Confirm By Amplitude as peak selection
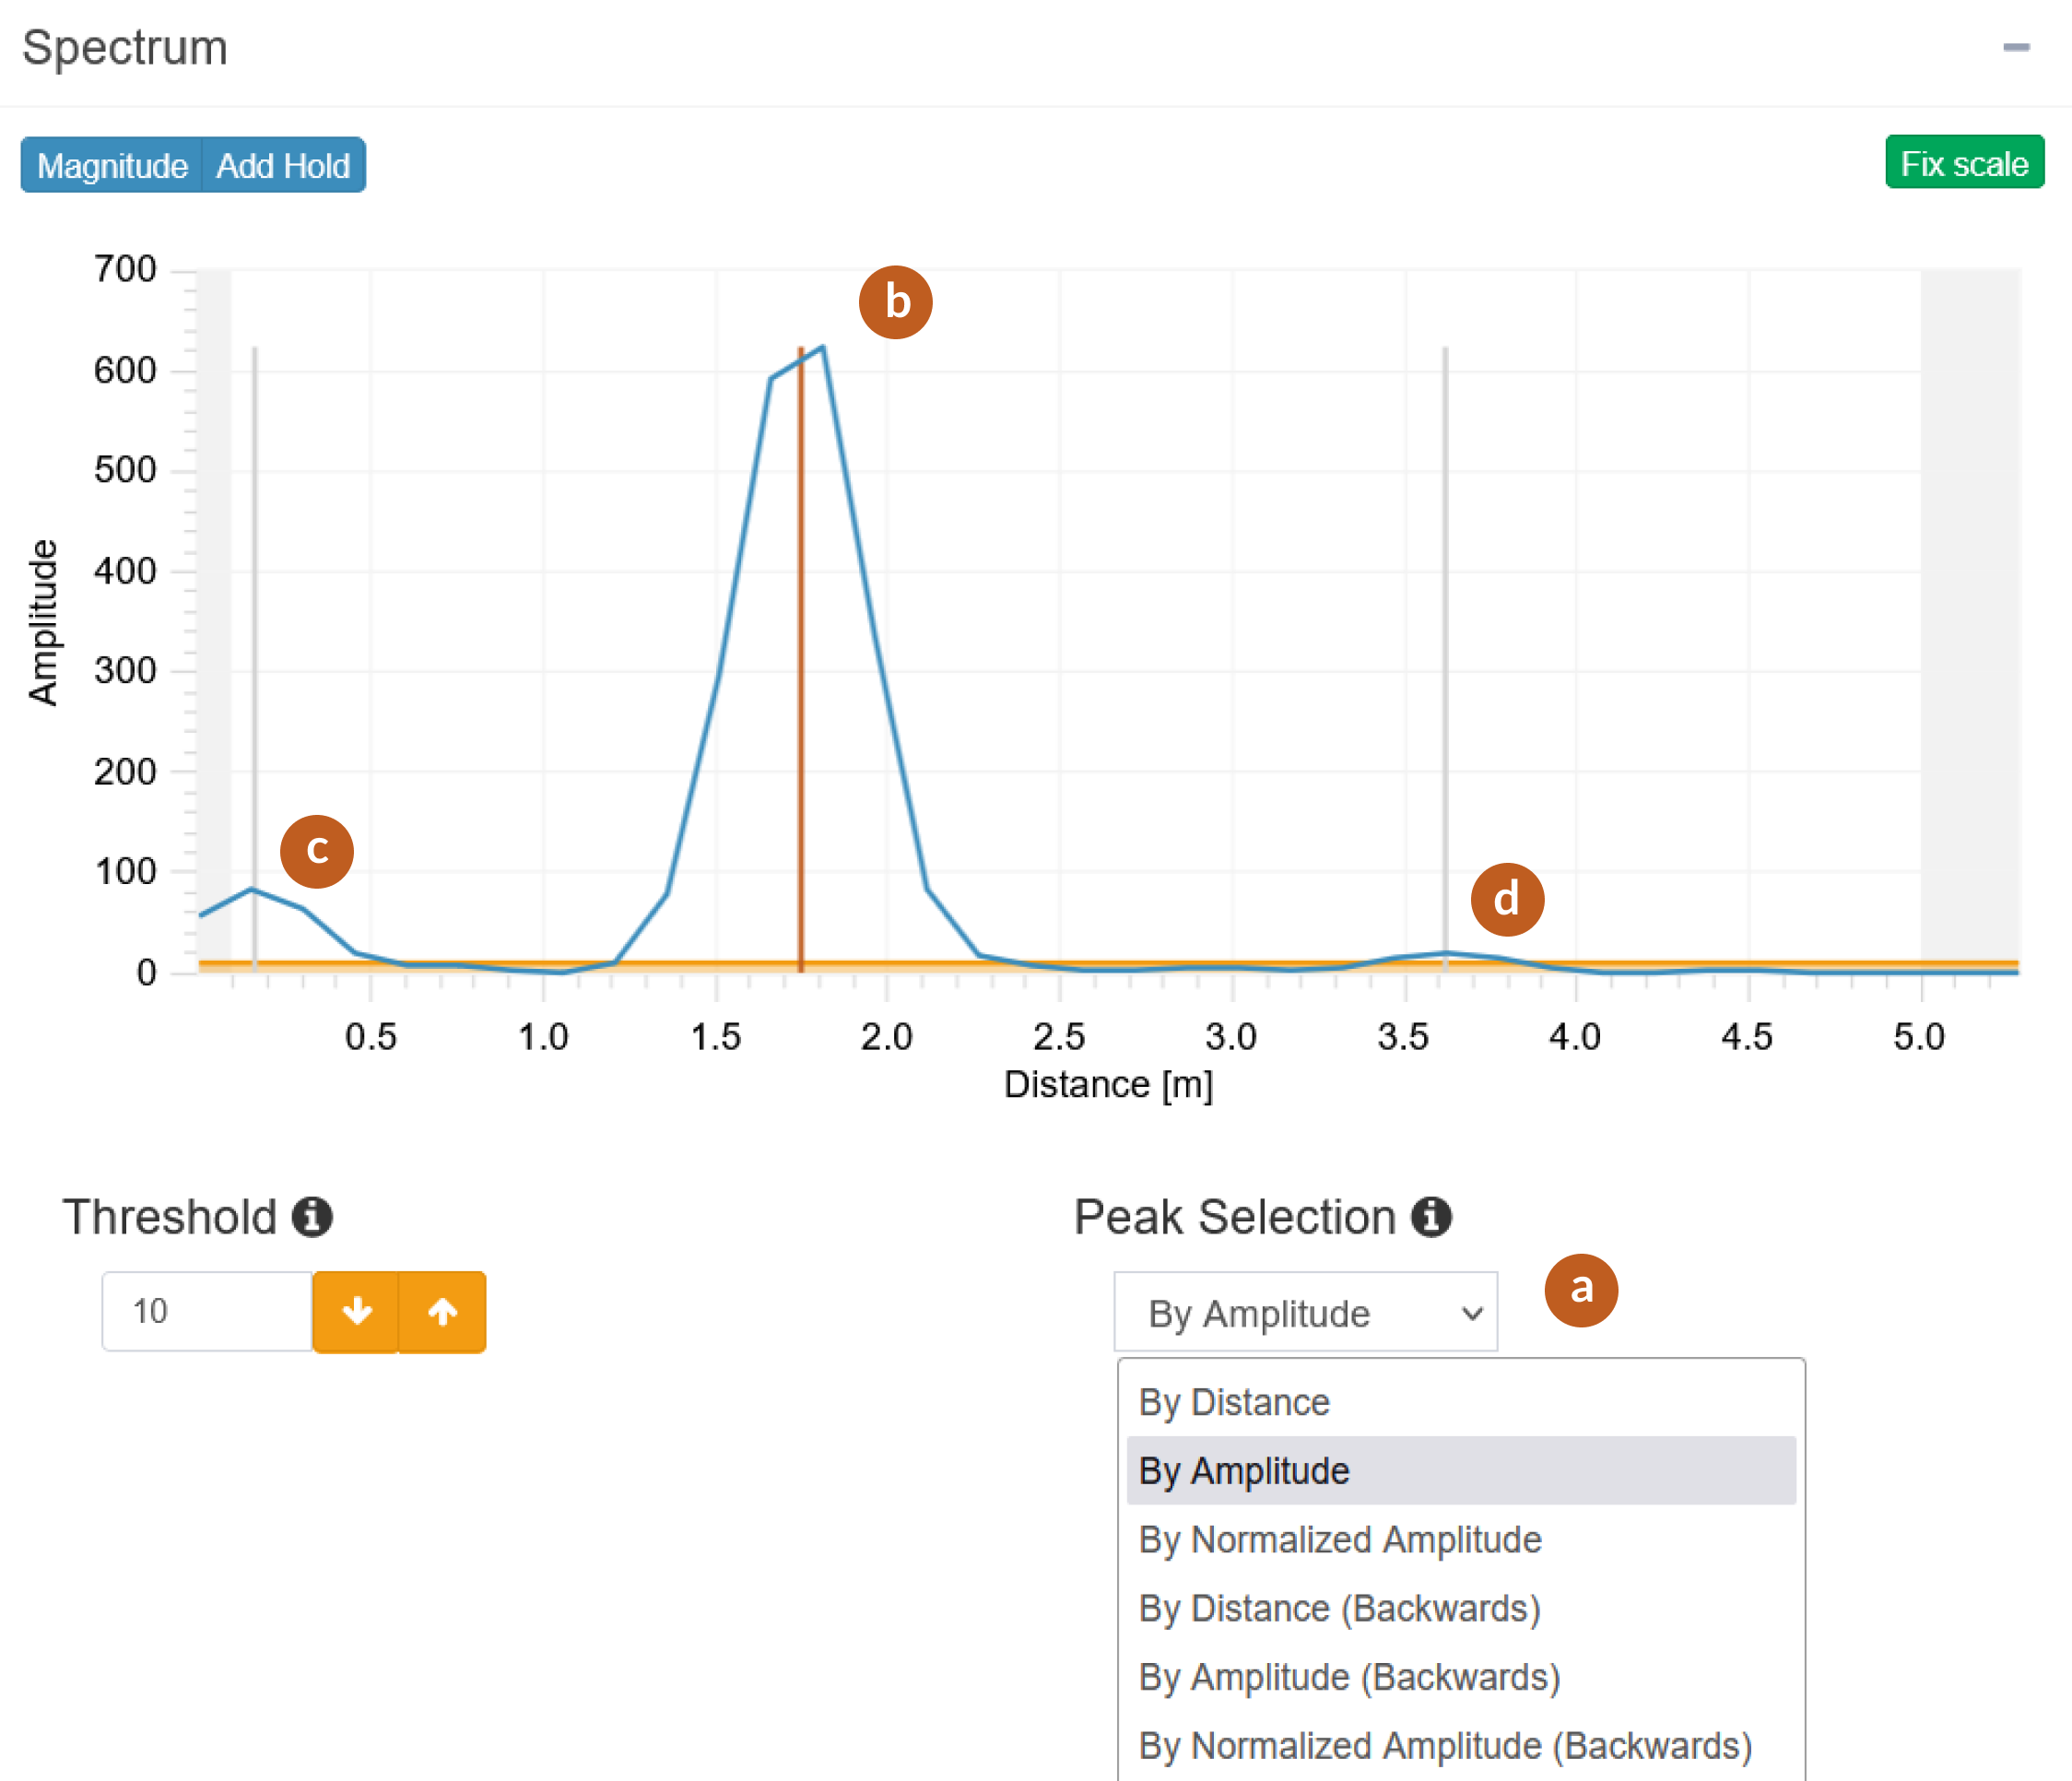The image size is (2072, 1781). pos(1242,1470)
